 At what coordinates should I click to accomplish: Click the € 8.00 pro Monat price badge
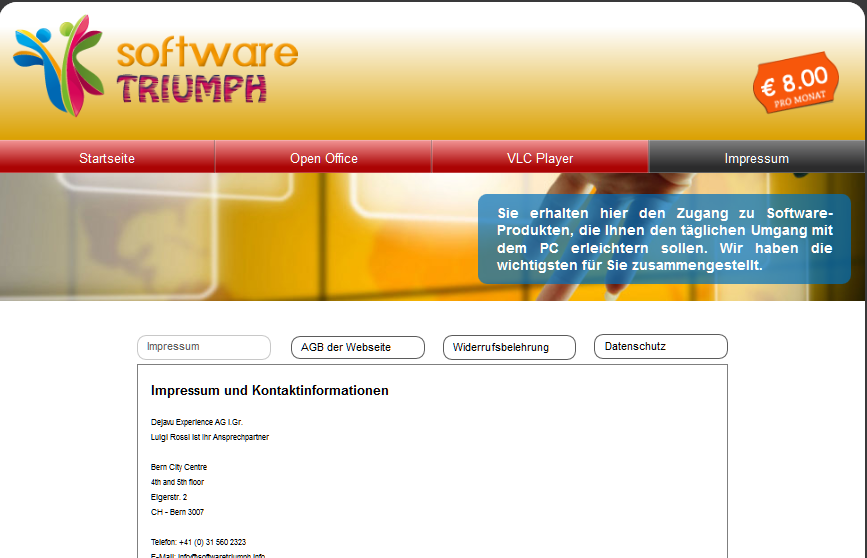(796, 83)
